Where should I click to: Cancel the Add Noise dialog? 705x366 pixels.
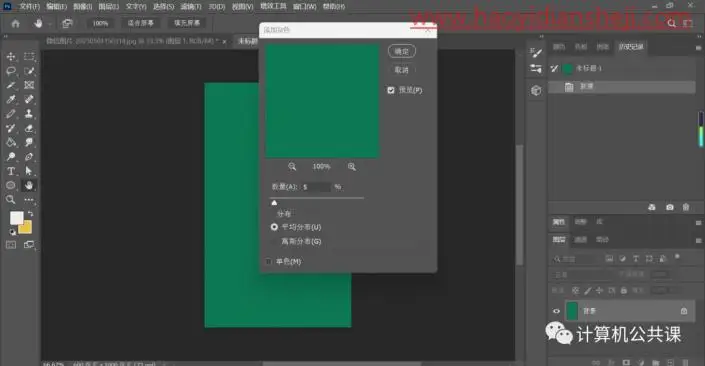[x=402, y=70]
